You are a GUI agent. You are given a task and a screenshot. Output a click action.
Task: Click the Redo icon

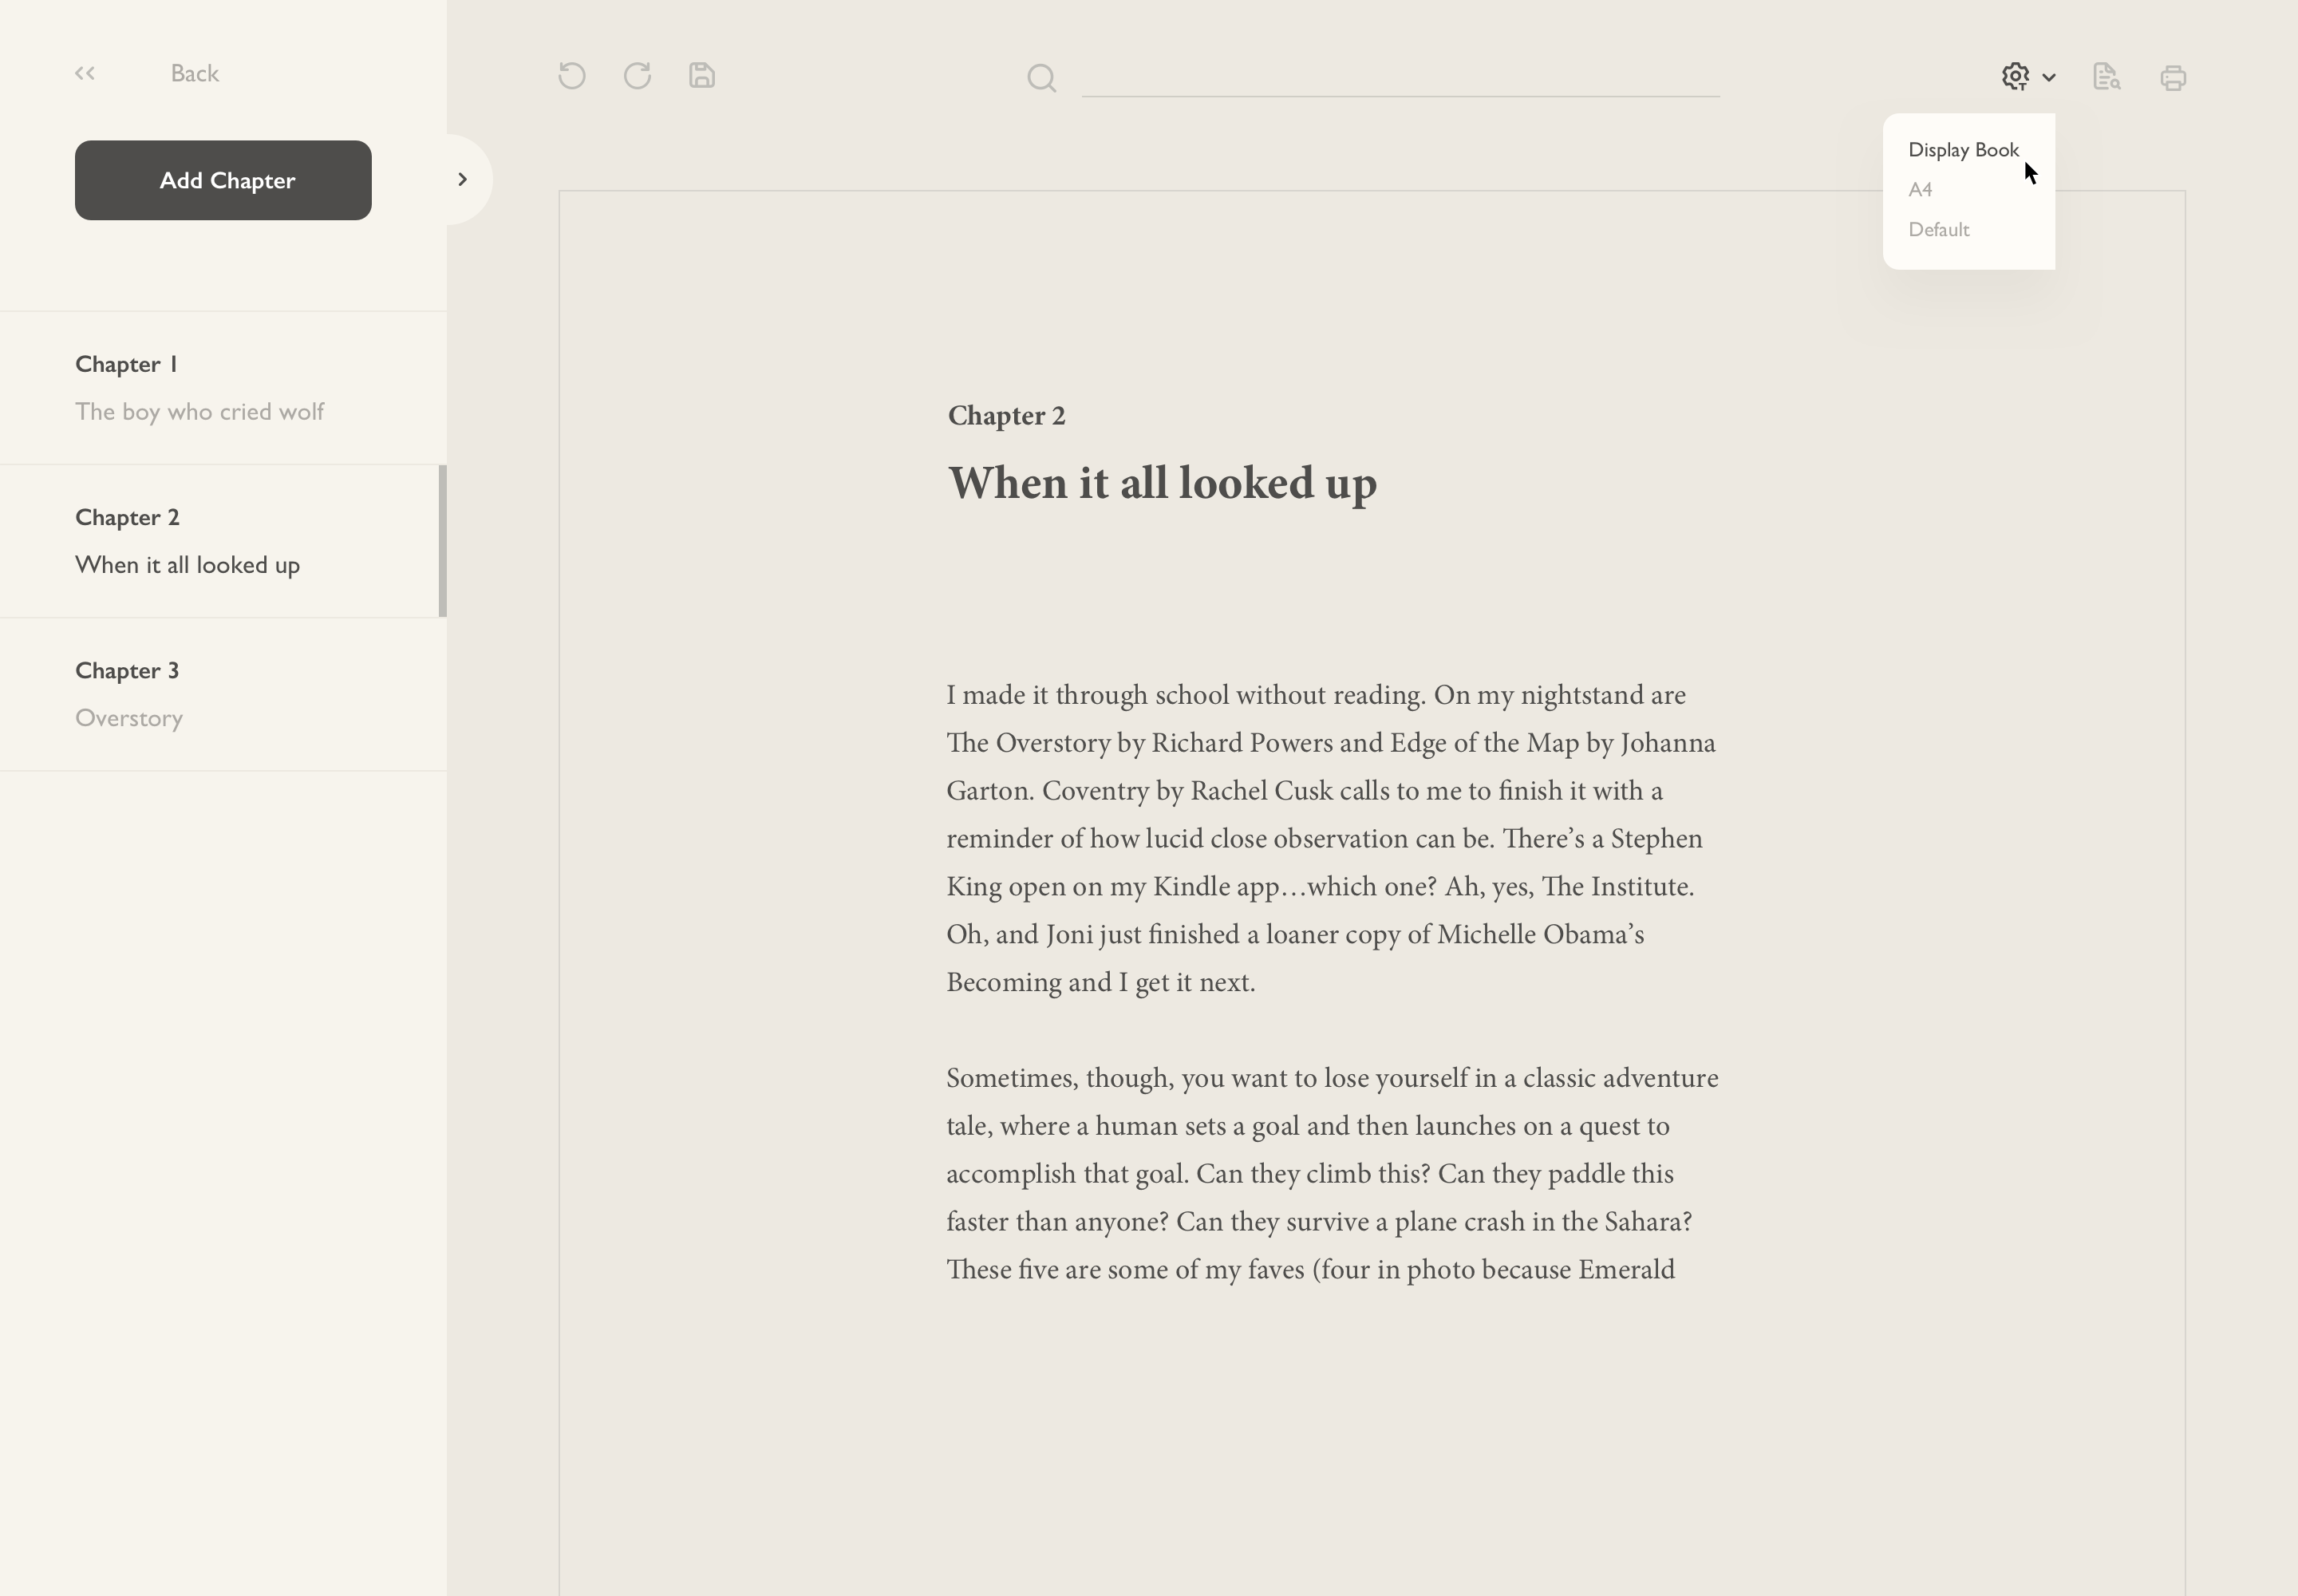[637, 75]
